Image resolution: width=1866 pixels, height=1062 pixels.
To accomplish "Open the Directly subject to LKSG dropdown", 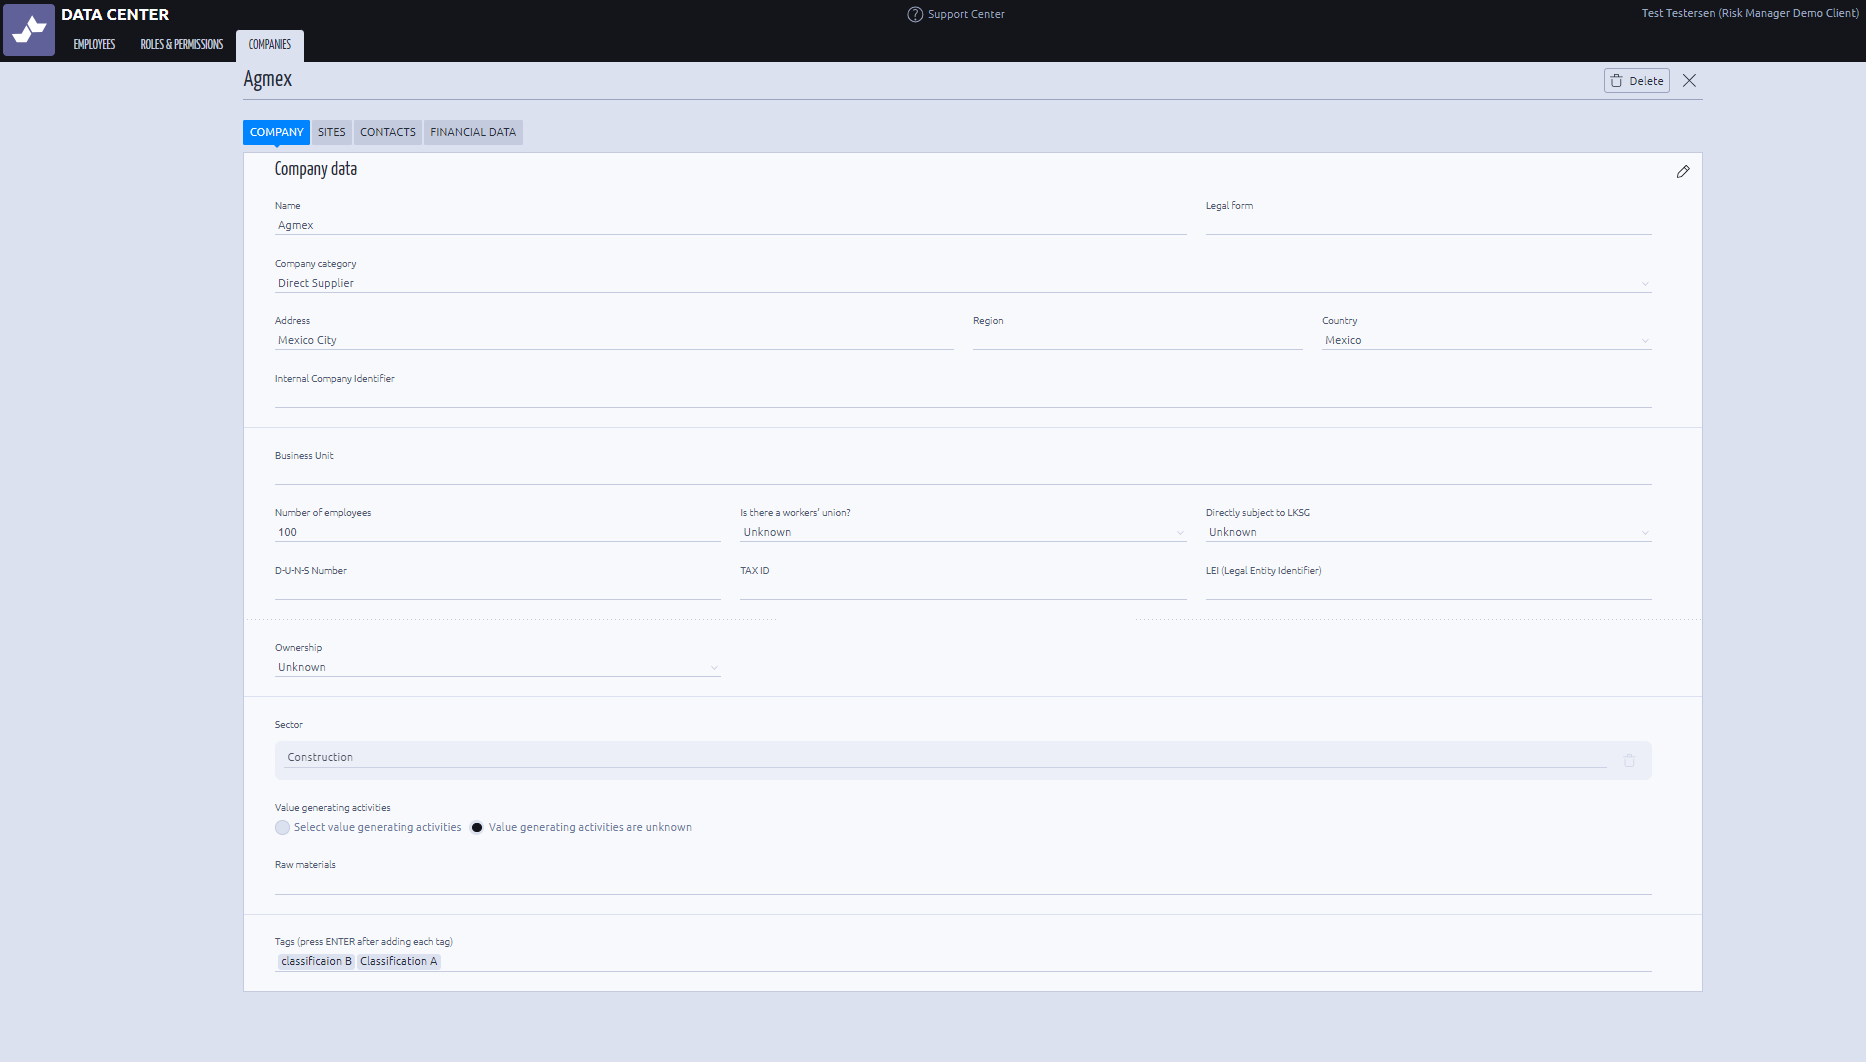I will (x=1428, y=532).
